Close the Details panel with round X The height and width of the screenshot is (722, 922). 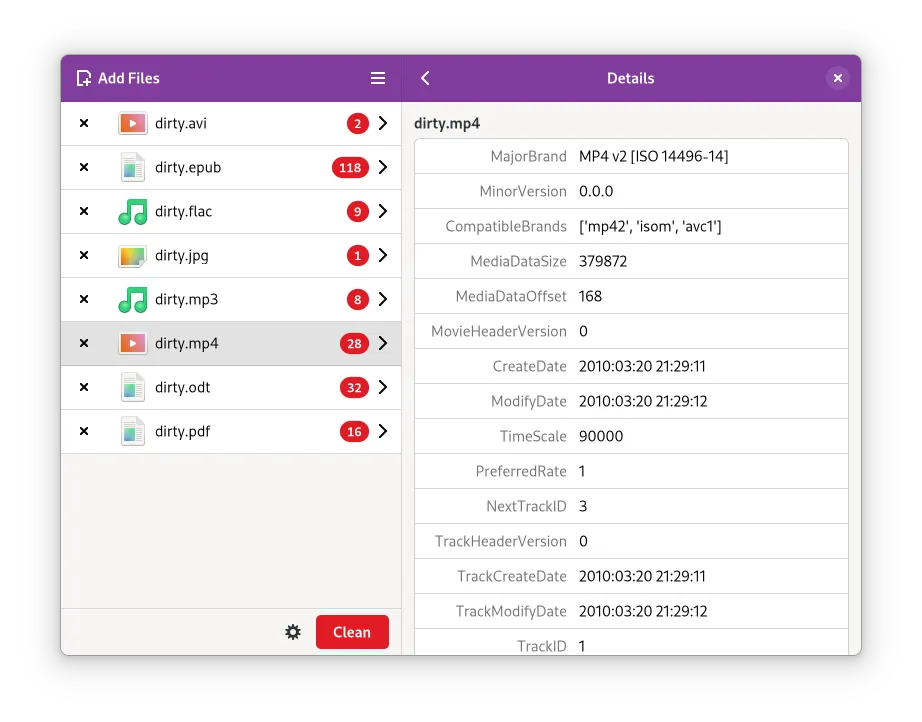tap(838, 78)
